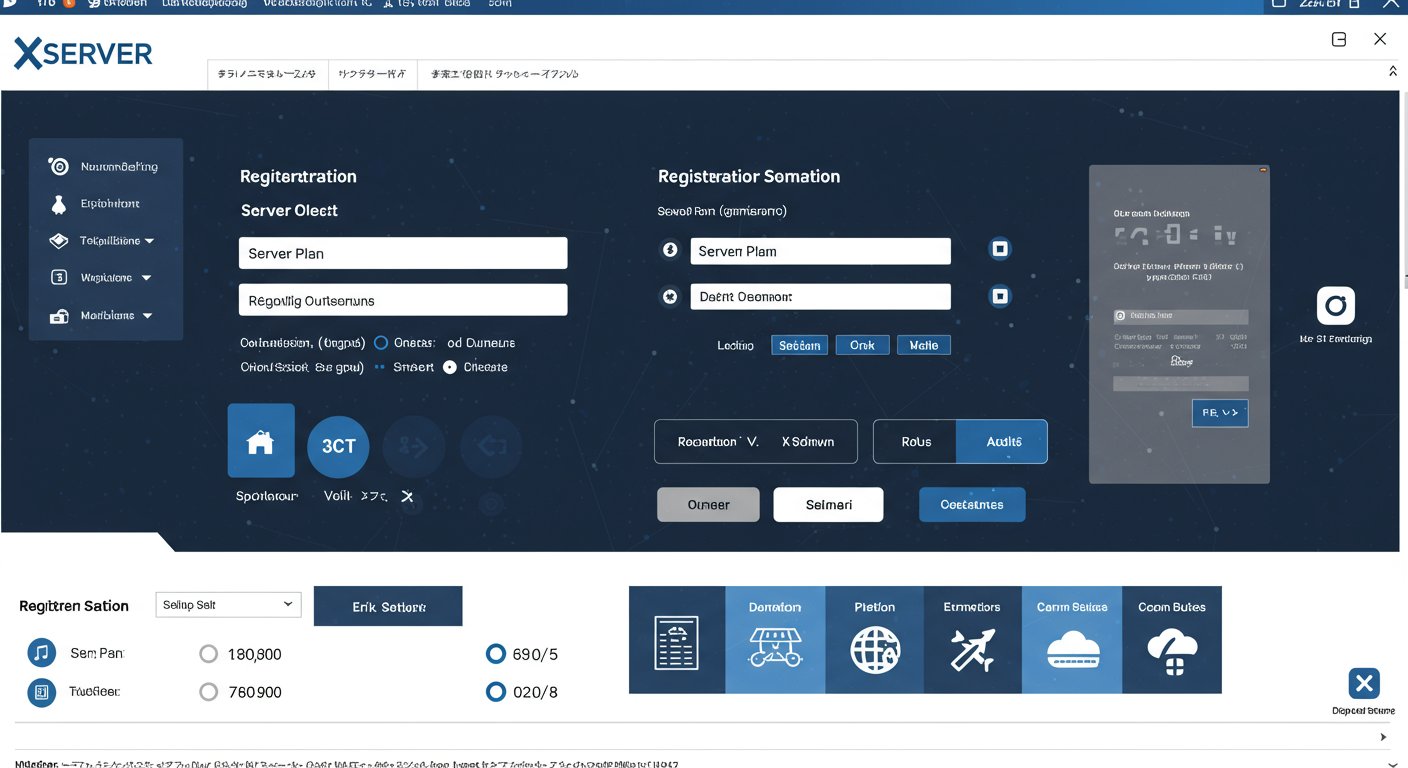Select the 180,800 radio option
This screenshot has height=768, width=1408.
tap(208, 654)
